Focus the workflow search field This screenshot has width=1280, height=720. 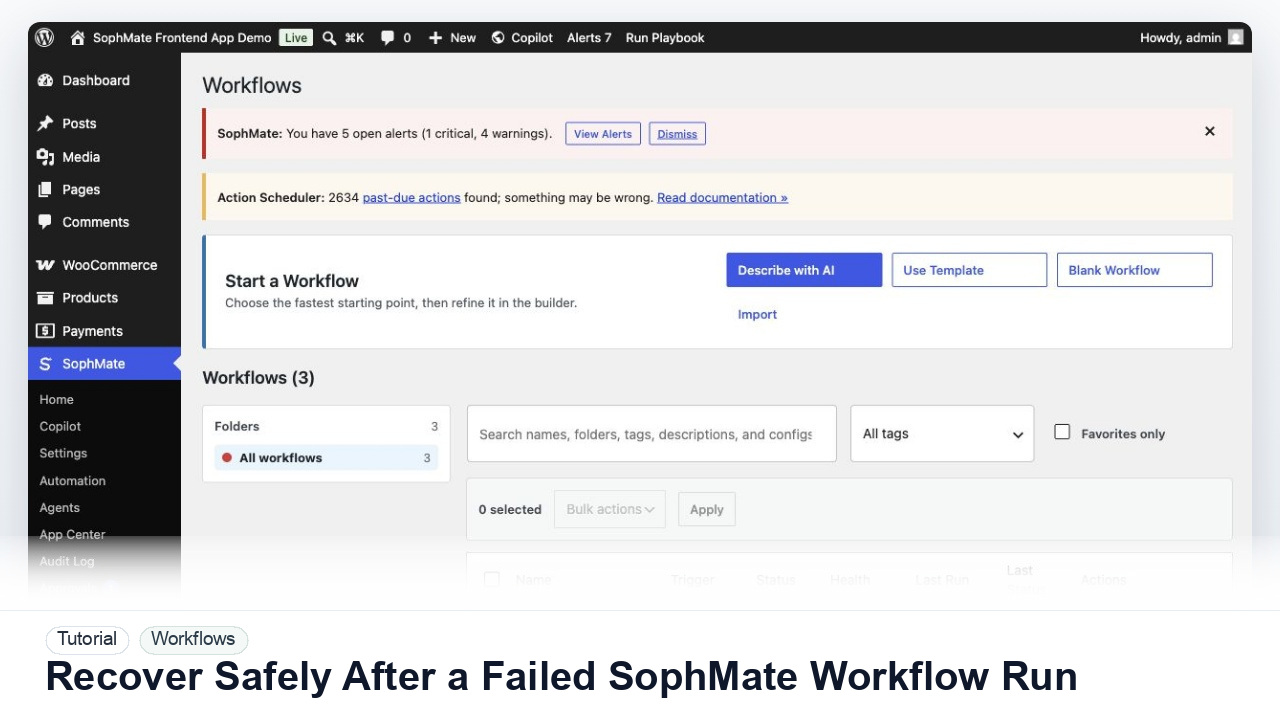click(x=652, y=434)
